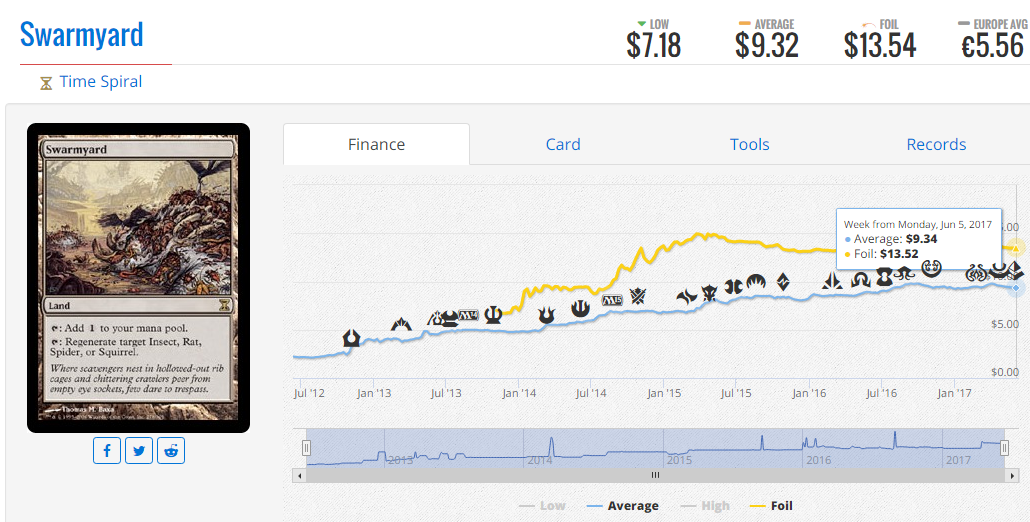The image size is (1030, 522).
Task: Click the navigator scrollbar thumb
Action: tap(655, 475)
